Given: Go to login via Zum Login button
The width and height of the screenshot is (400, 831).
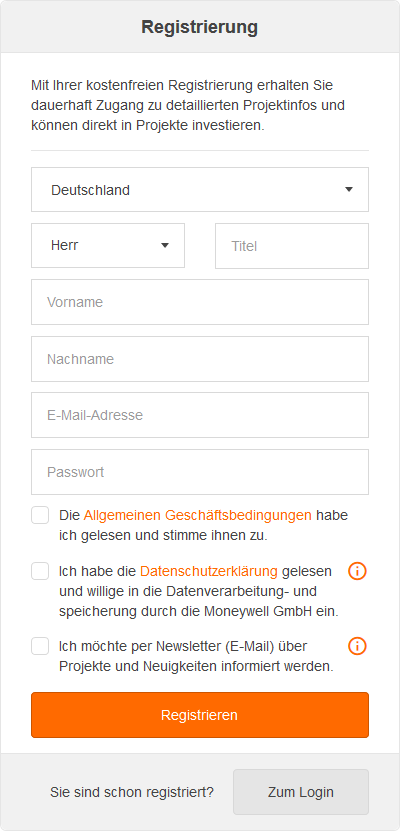Looking at the screenshot, I should coord(301,792).
